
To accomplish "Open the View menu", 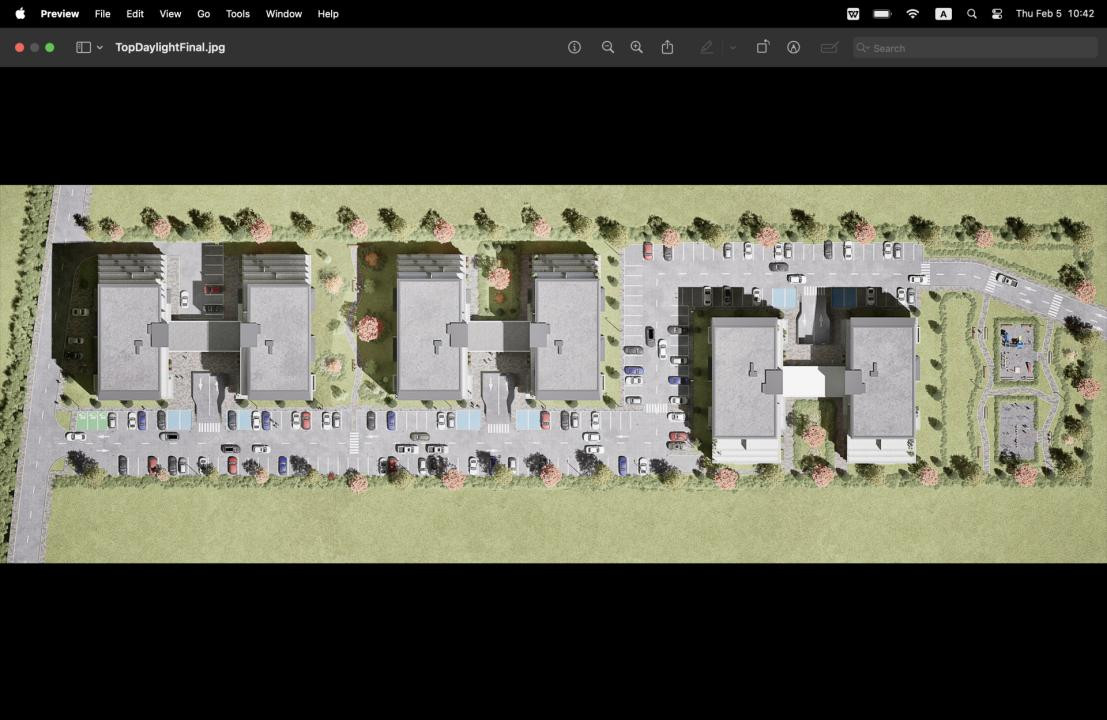I will coord(170,14).
